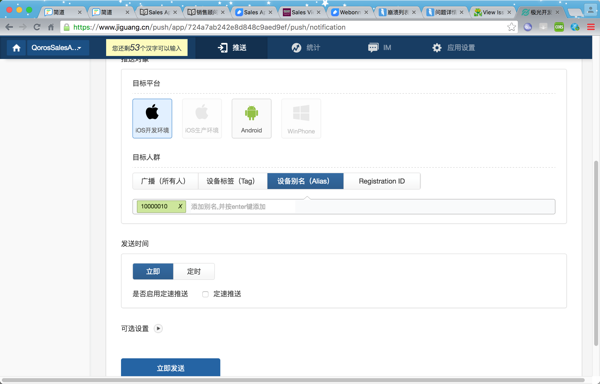Select 广播（所有人）audience option
Viewport: 600px width, 384px height.
click(x=165, y=181)
